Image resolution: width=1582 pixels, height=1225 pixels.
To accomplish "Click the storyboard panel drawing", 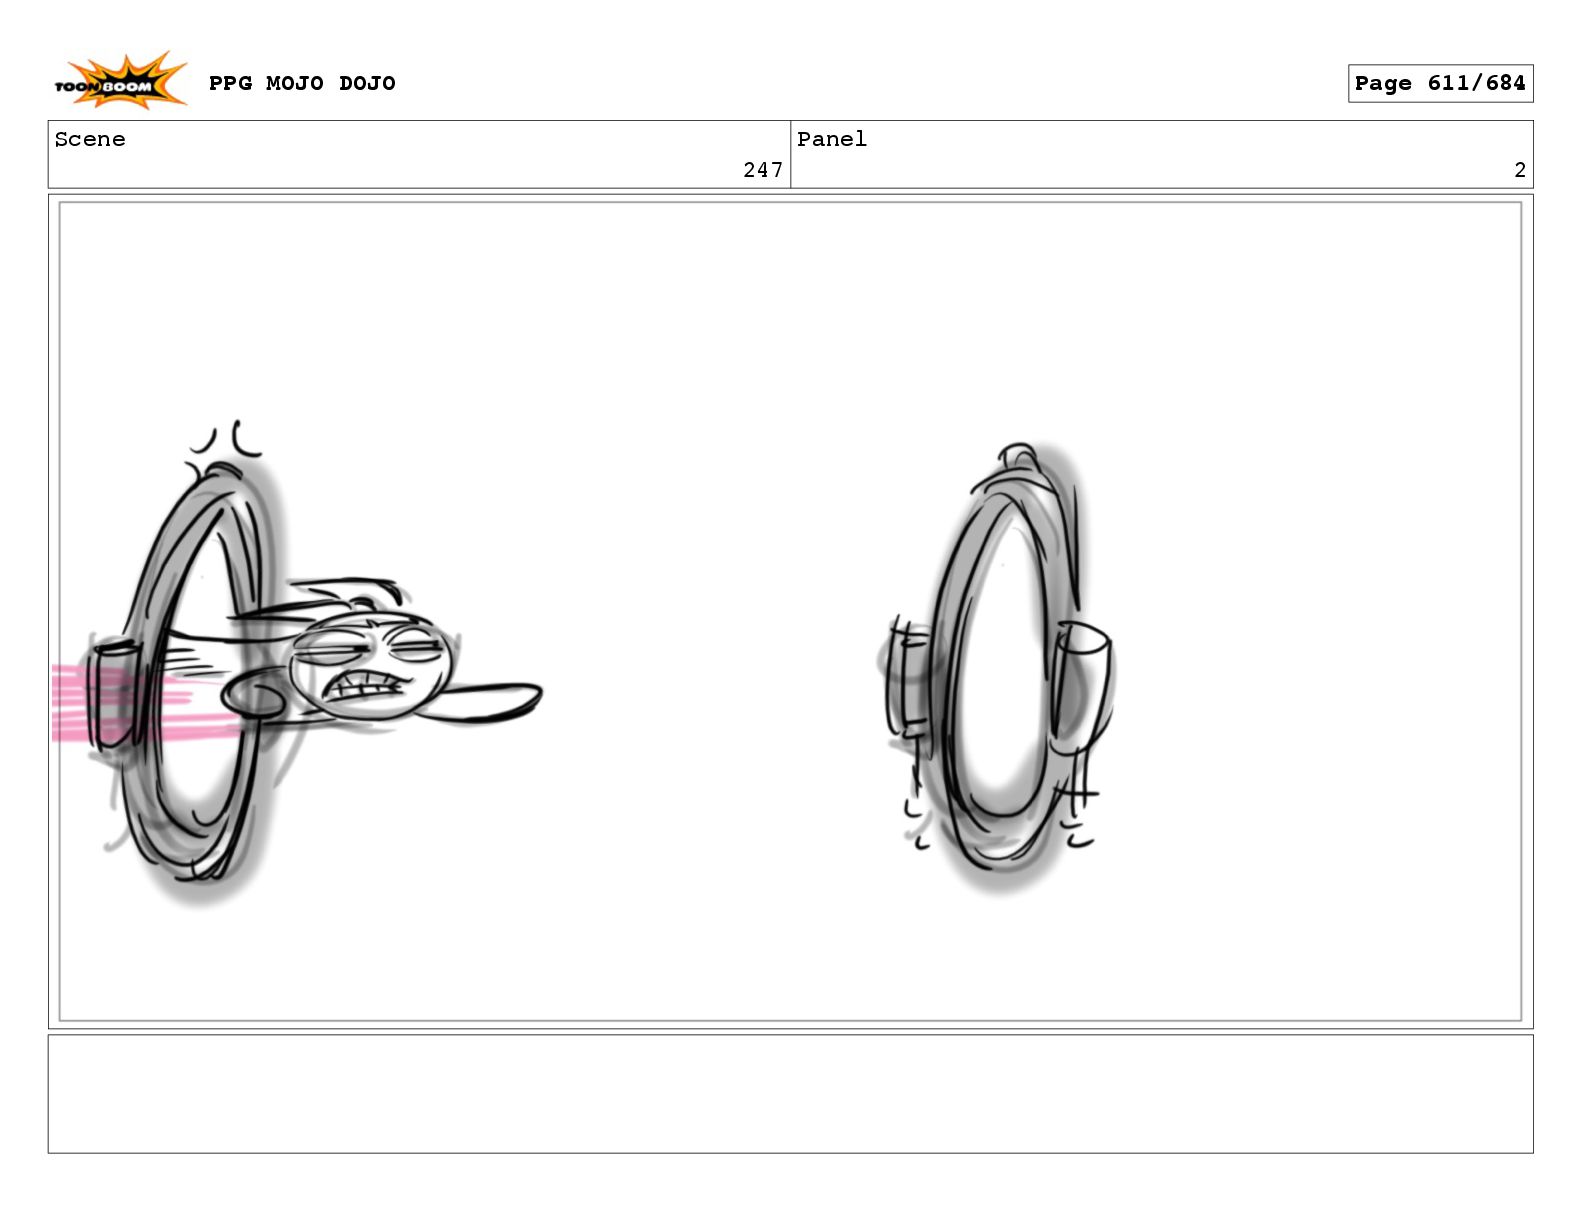I will [x=790, y=611].
